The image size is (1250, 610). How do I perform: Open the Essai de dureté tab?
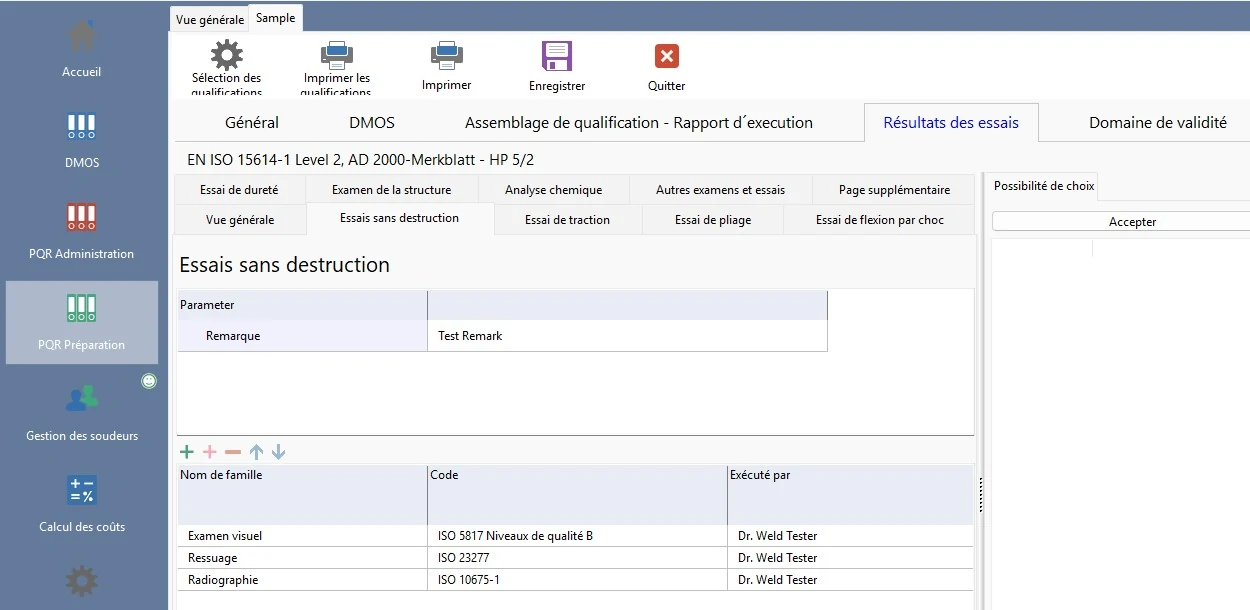239,189
